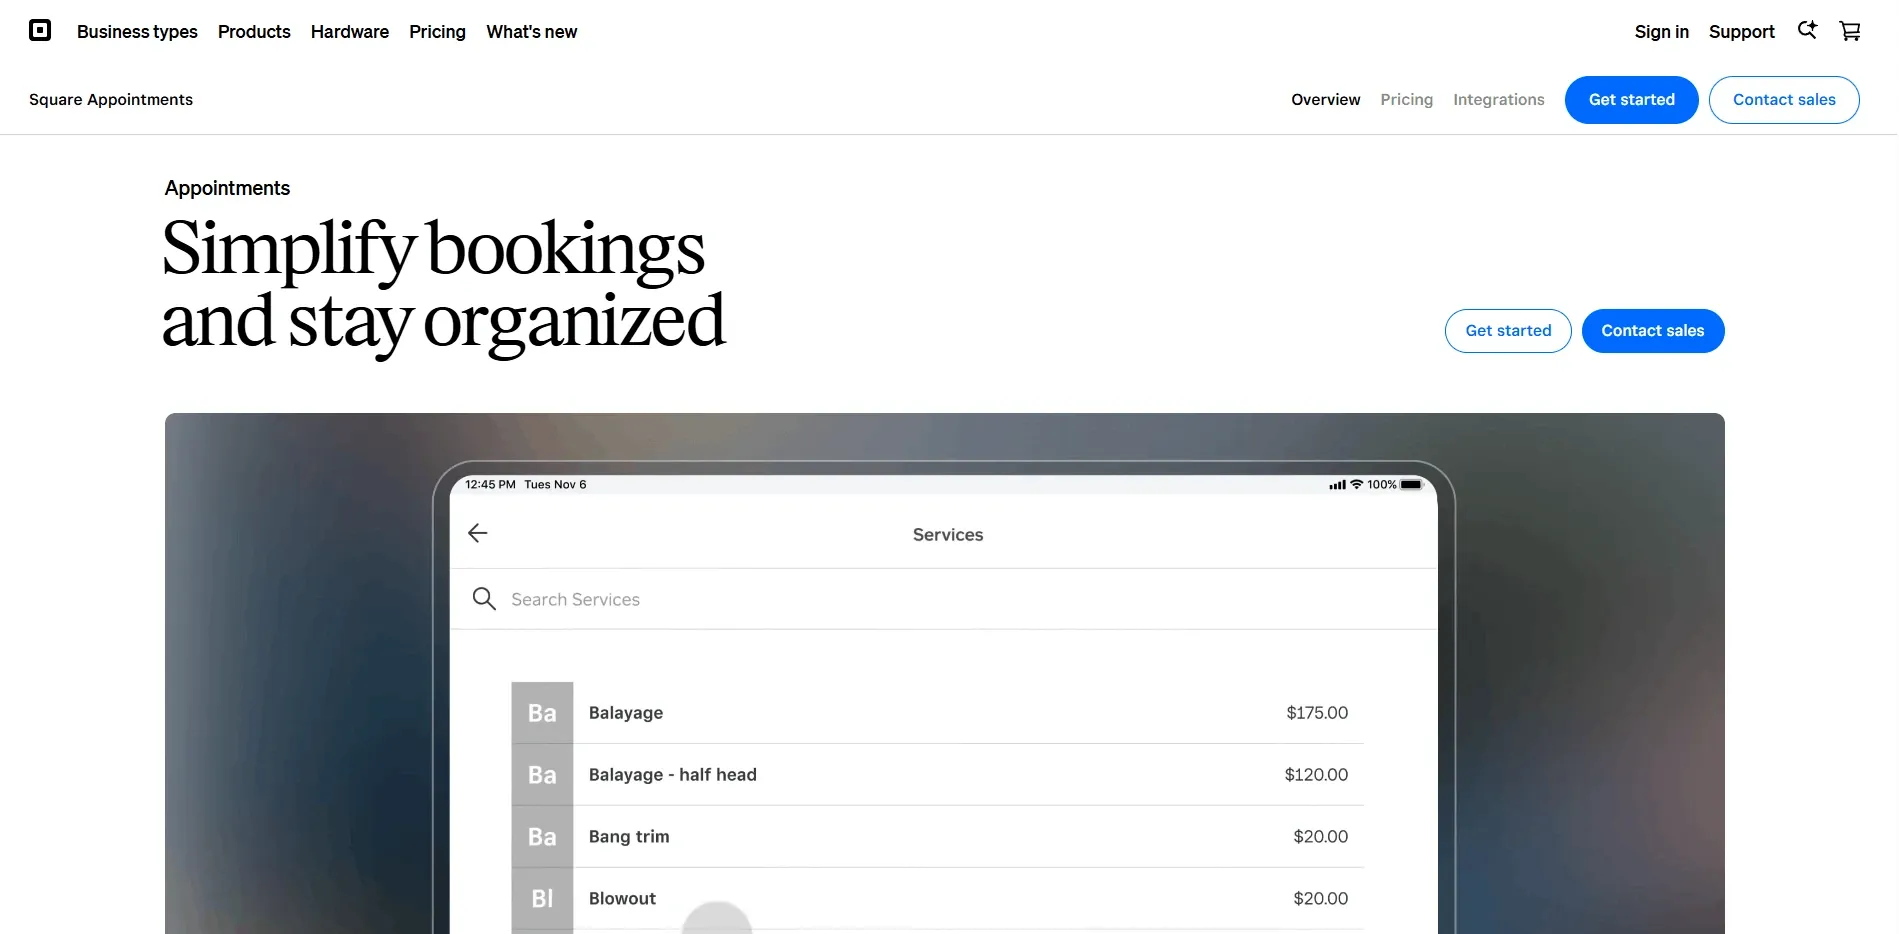The width and height of the screenshot is (1899, 934).
Task: Open the Support link
Action: (1742, 32)
